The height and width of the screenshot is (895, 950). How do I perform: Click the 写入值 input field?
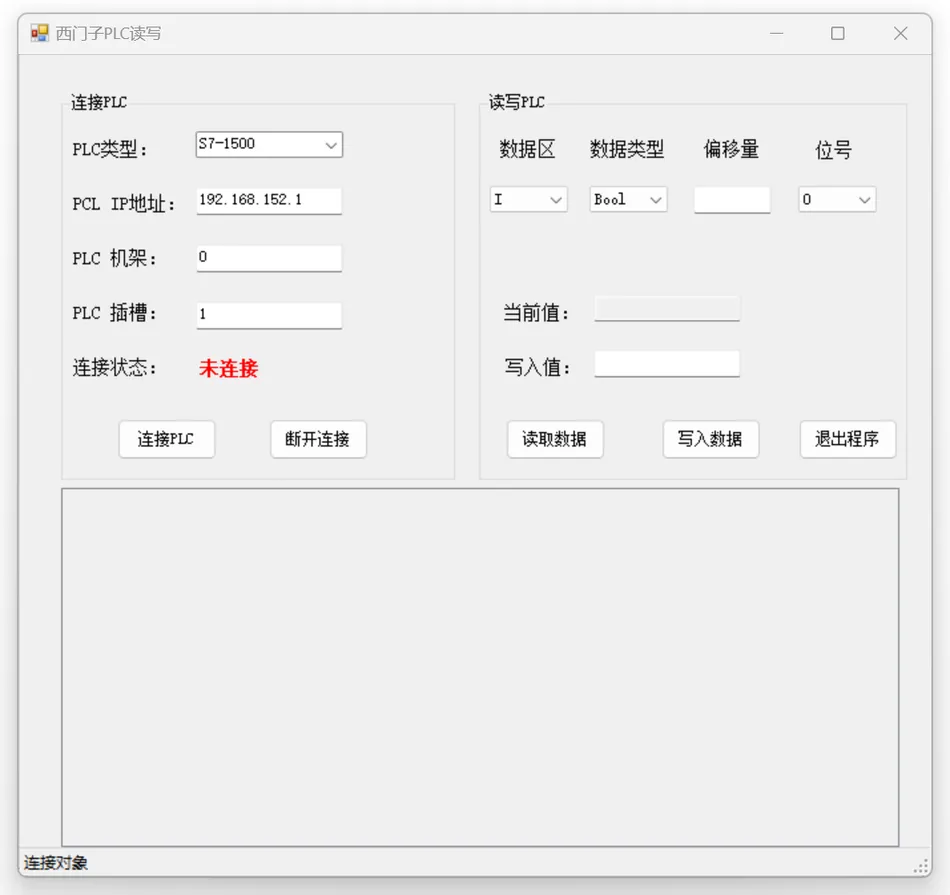click(x=666, y=364)
